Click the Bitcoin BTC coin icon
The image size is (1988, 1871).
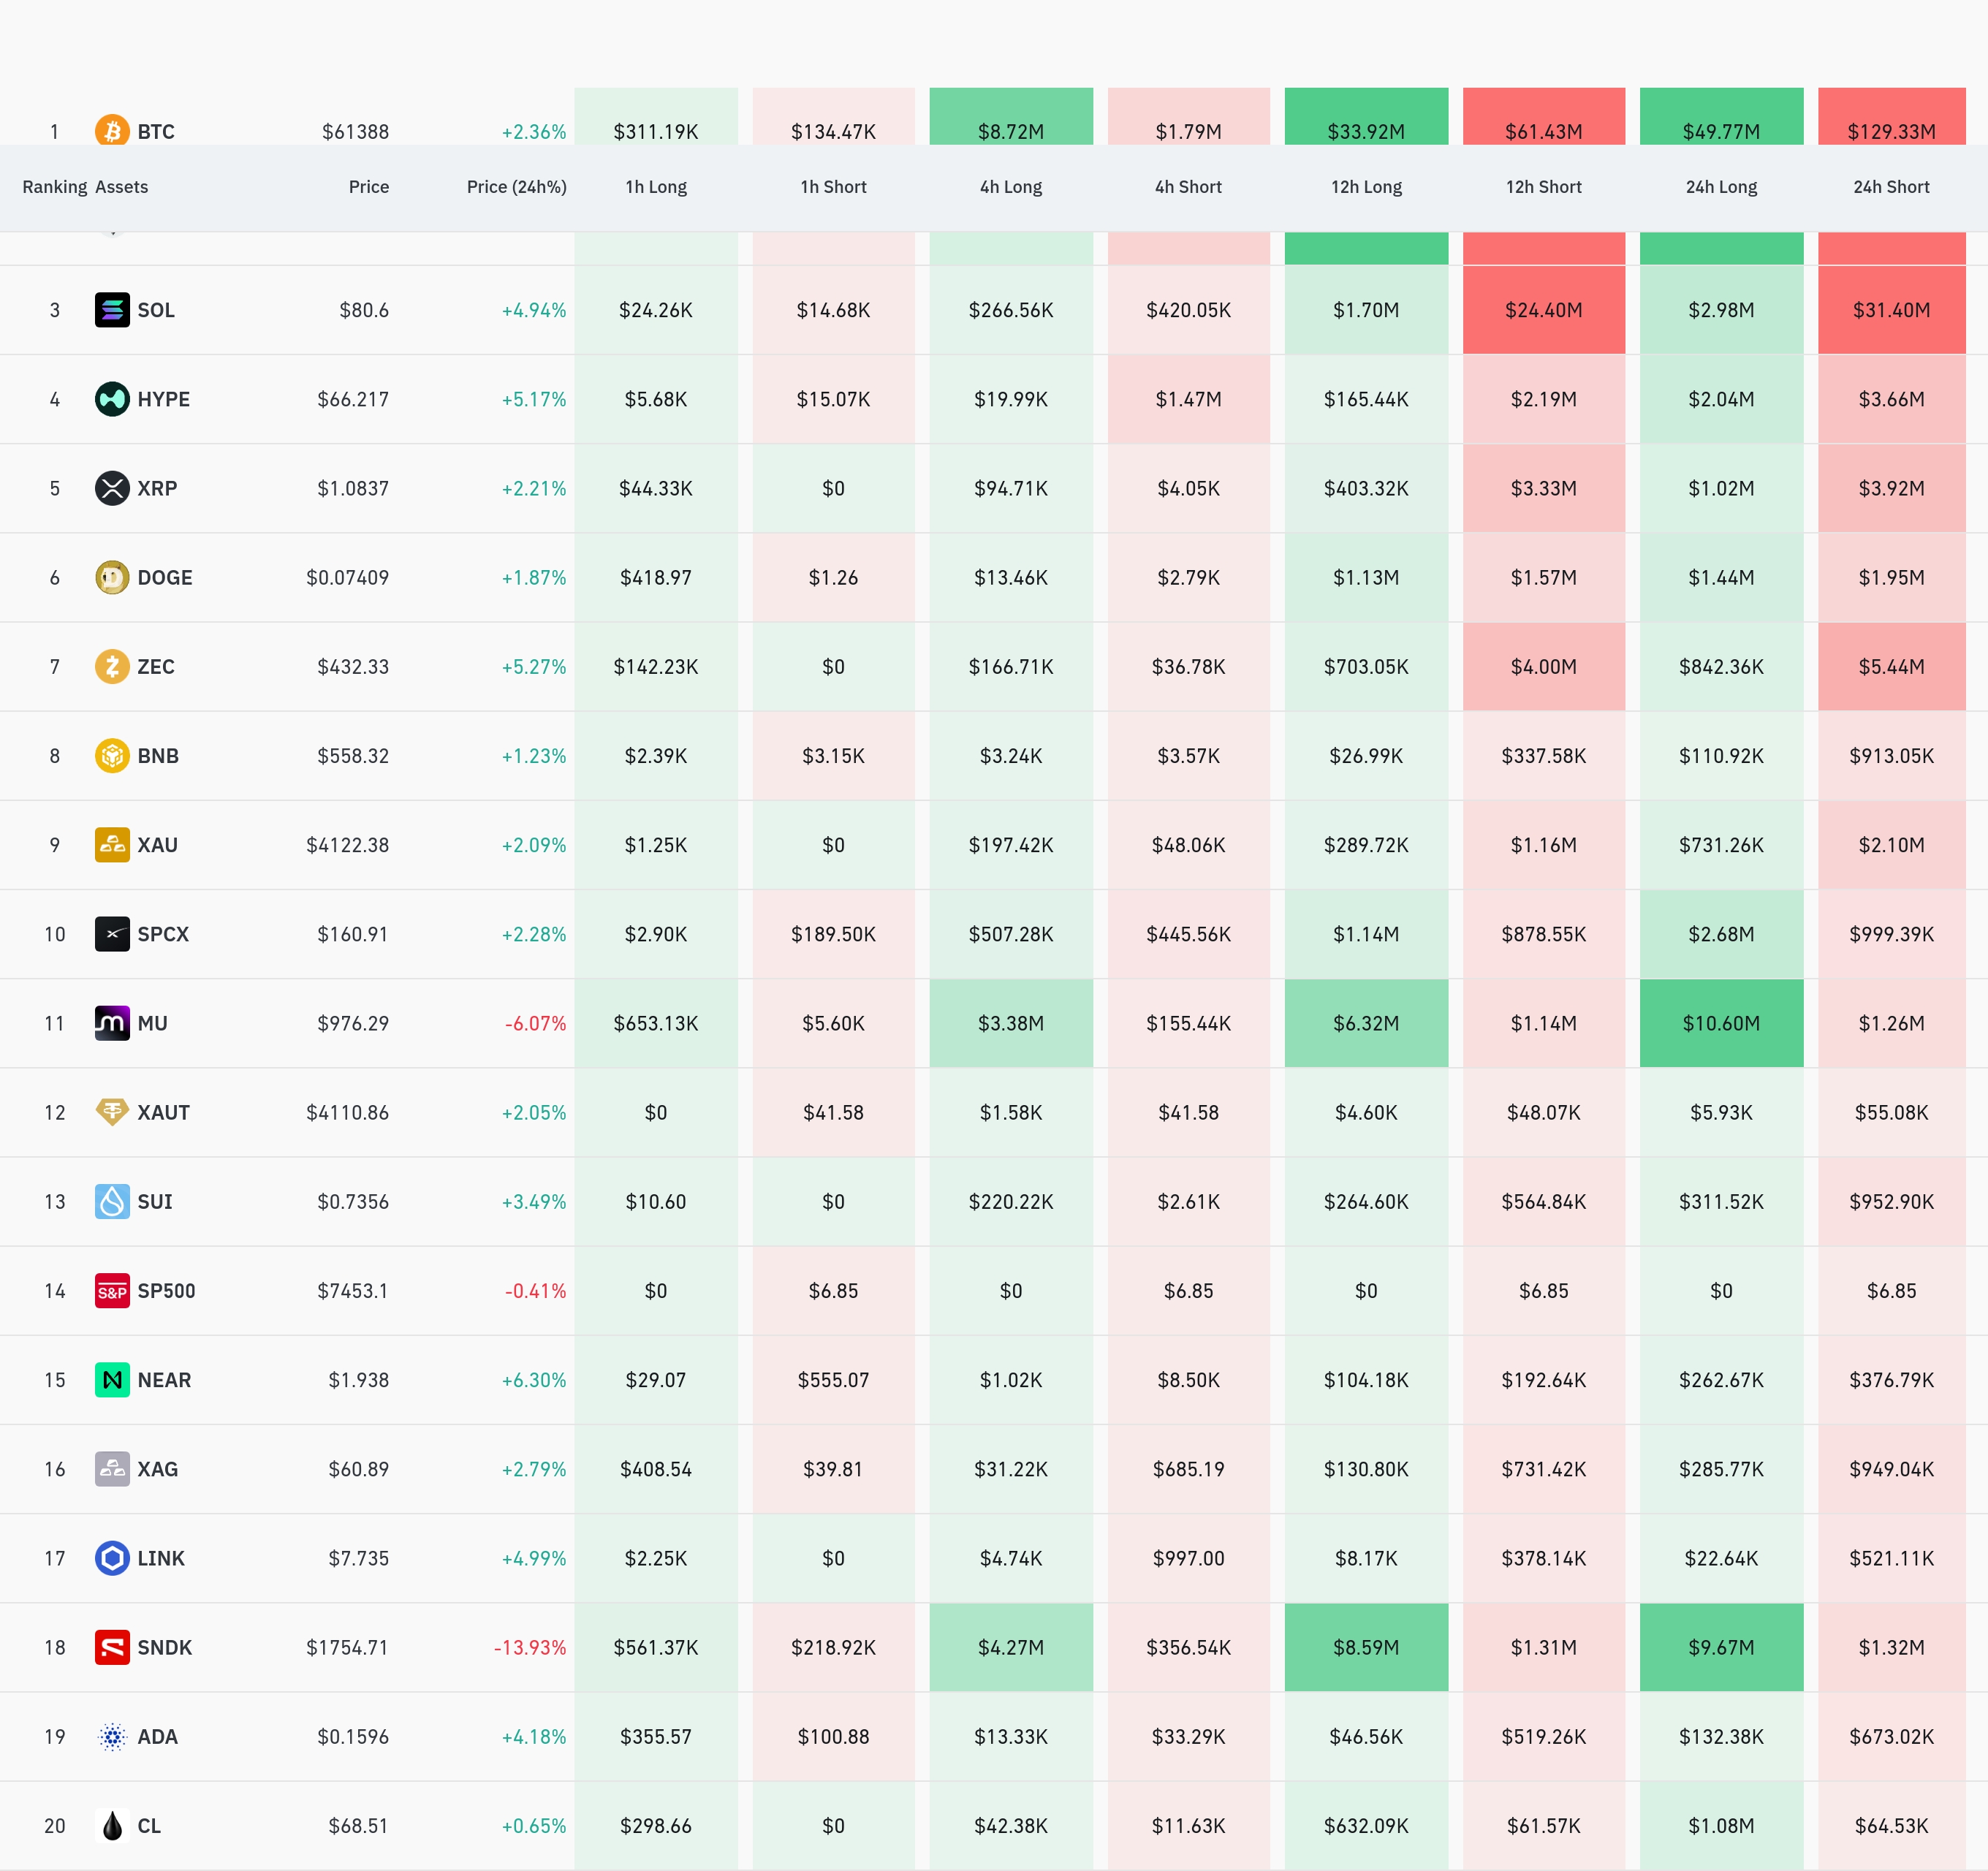tap(112, 130)
